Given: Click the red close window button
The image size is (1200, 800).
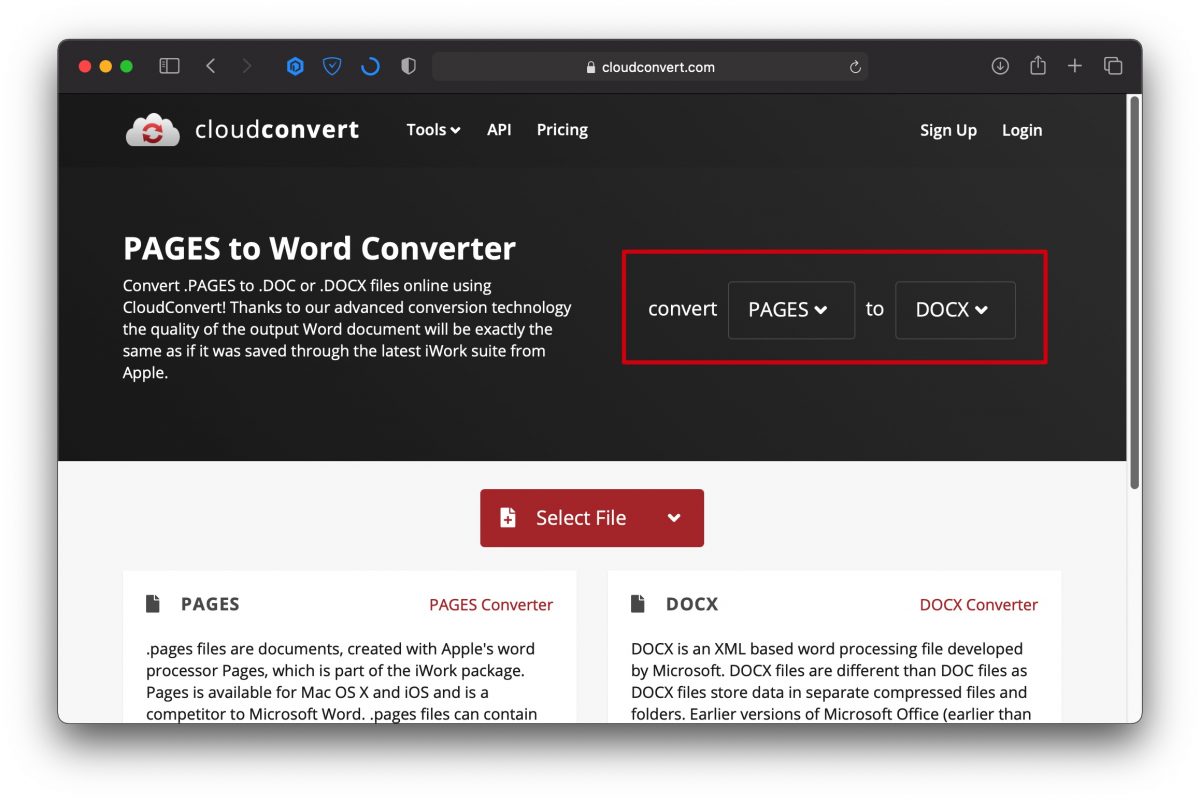Looking at the screenshot, I should point(85,66).
